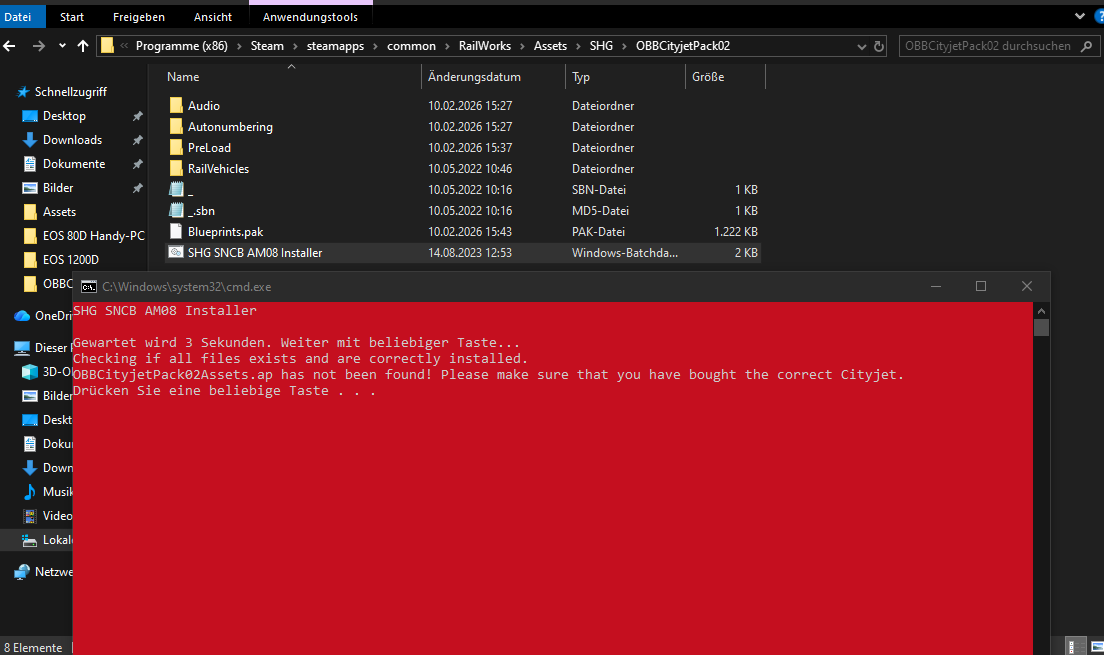Close the cmd.exe window
This screenshot has height=655, width=1104.
click(x=1027, y=286)
